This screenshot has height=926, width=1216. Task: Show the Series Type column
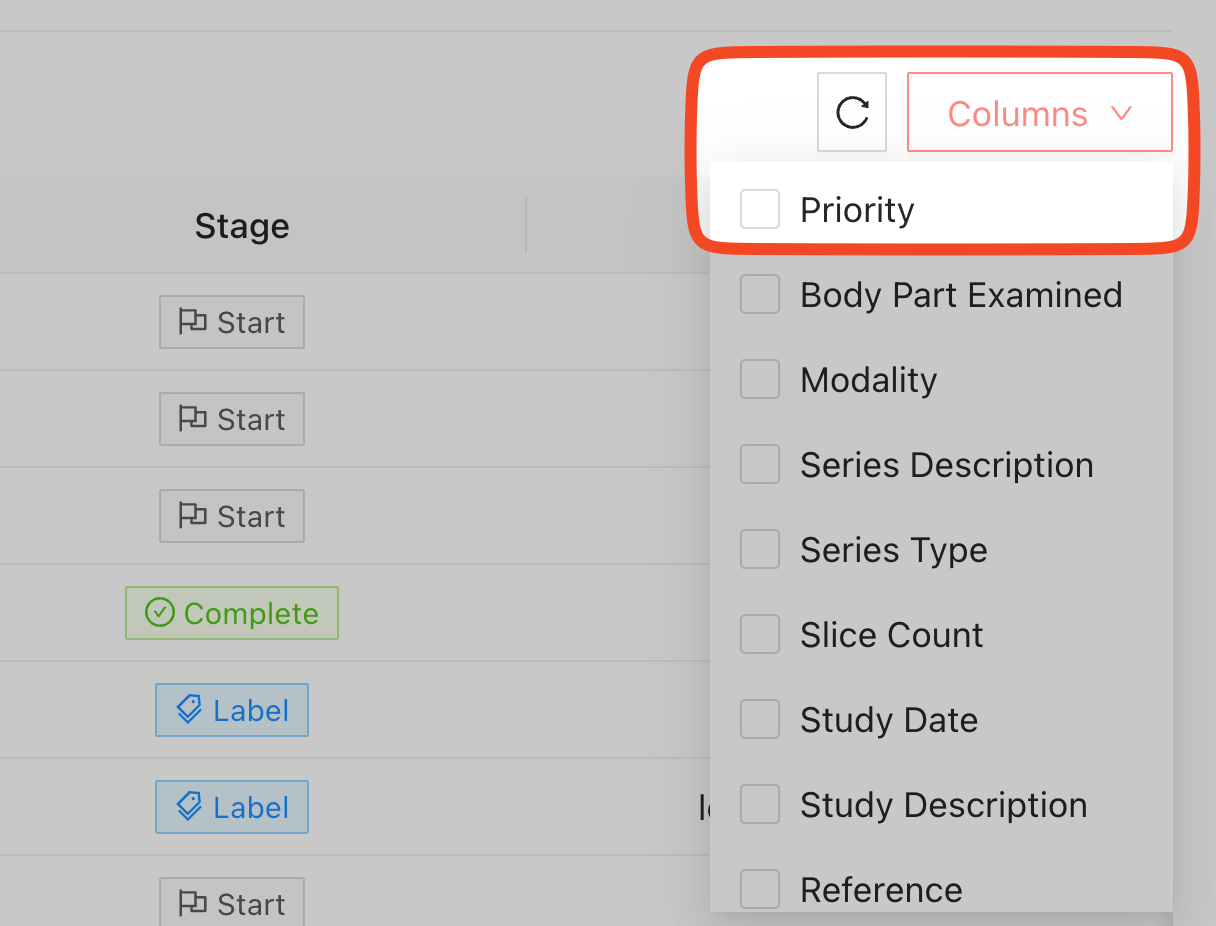pos(760,550)
